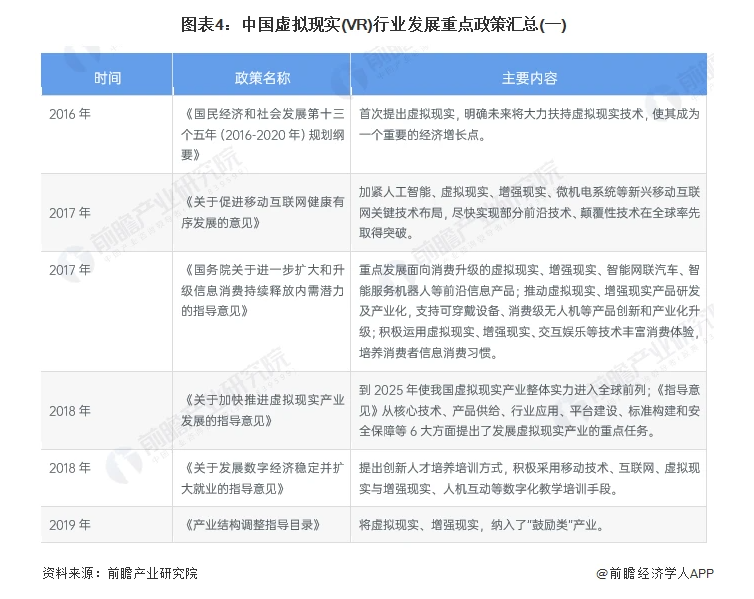The image size is (754, 599).
Task: Click the "政策名称" column header
Action: click(x=262, y=77)
